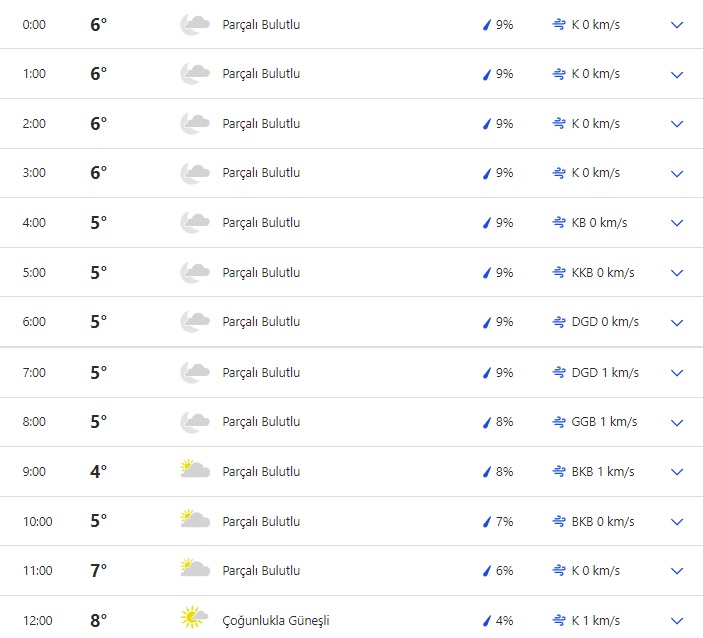Click the sunny icon in the 12:00 row
This screenshot has height=638, width=703.
(x=194, y=619)
